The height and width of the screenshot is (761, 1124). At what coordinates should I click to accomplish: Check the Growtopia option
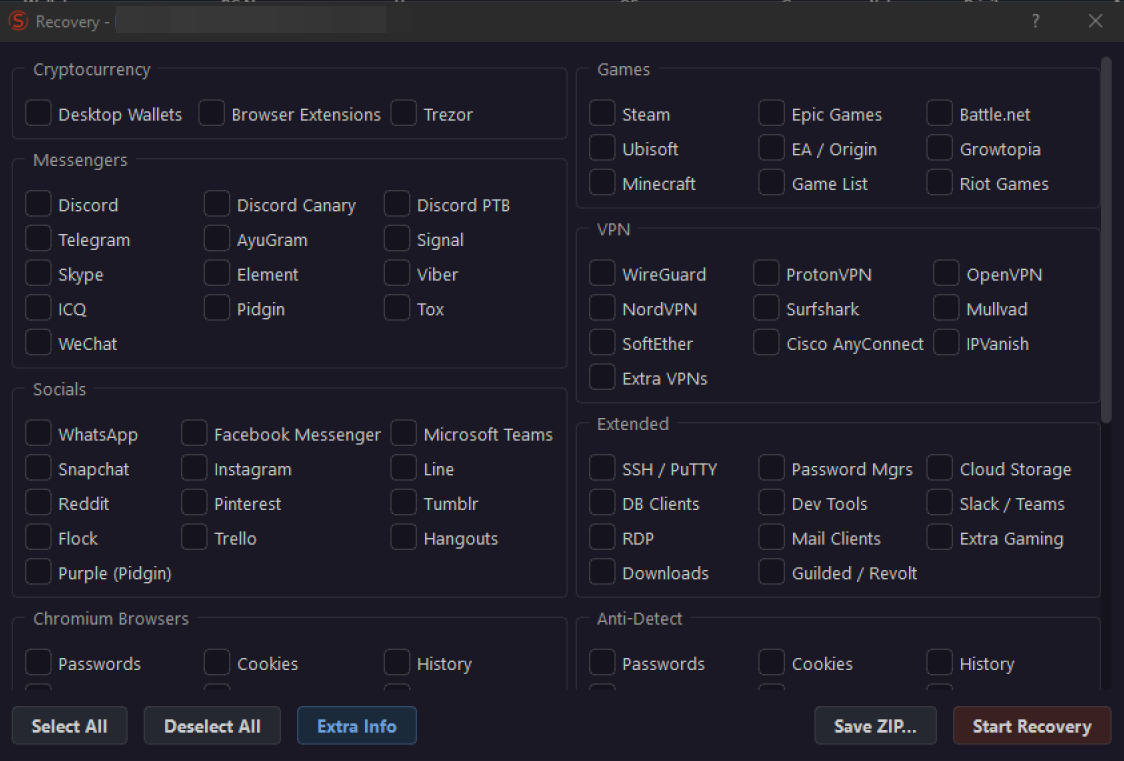coord(939,148)
